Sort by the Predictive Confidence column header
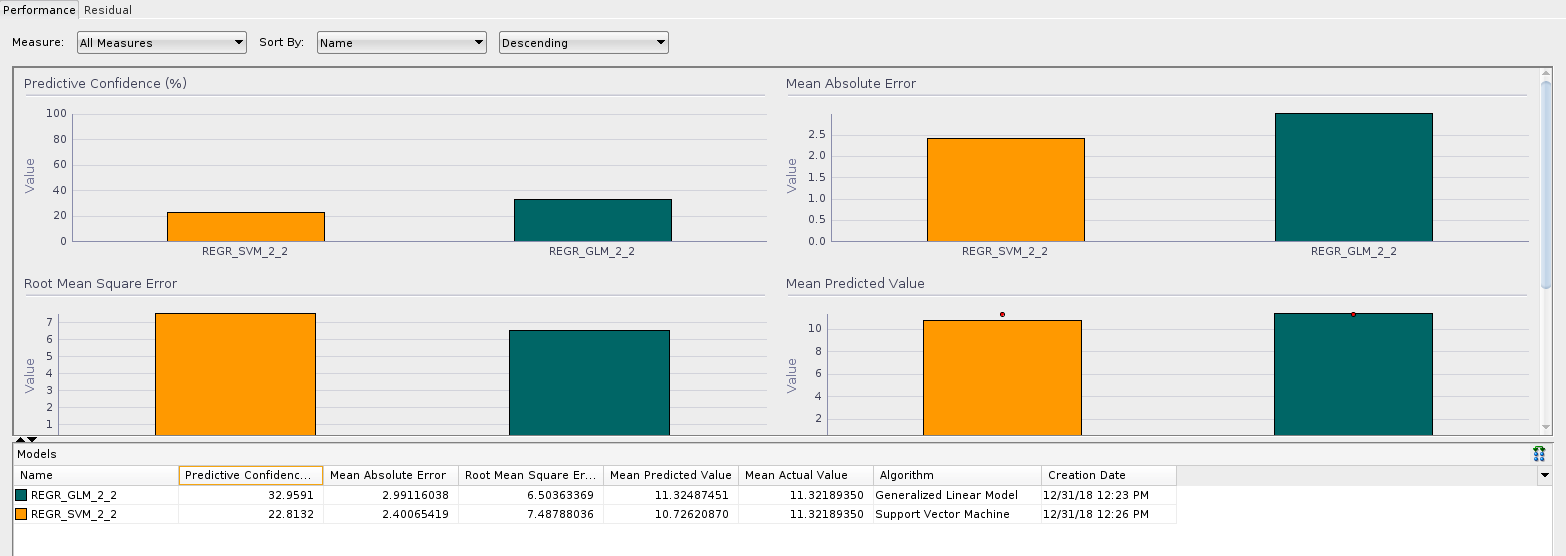The height and width of the screenshot is (556, 1566). [250, 475]
